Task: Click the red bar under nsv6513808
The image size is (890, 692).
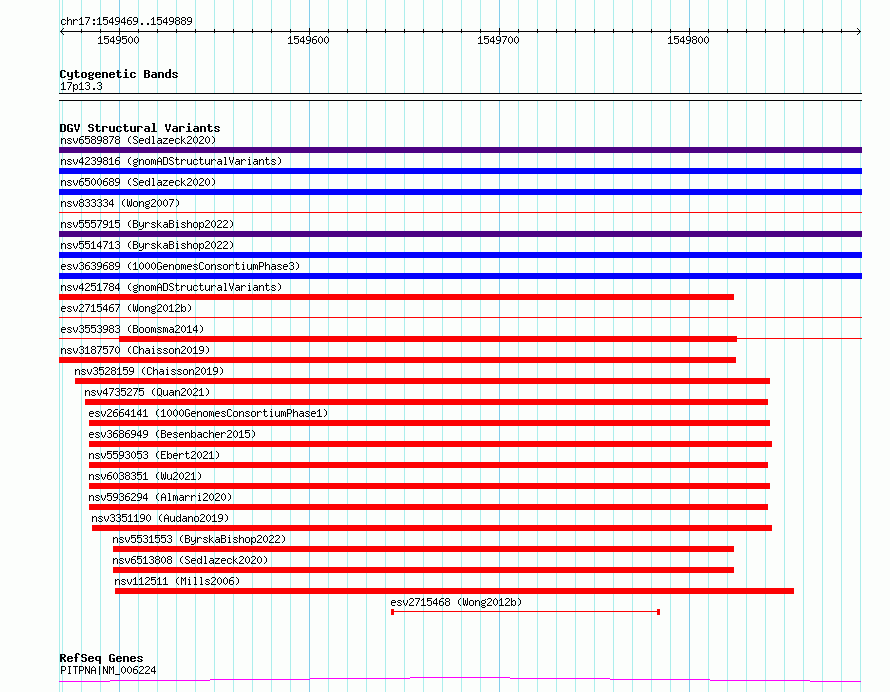Action: click(x=423, y=570)
